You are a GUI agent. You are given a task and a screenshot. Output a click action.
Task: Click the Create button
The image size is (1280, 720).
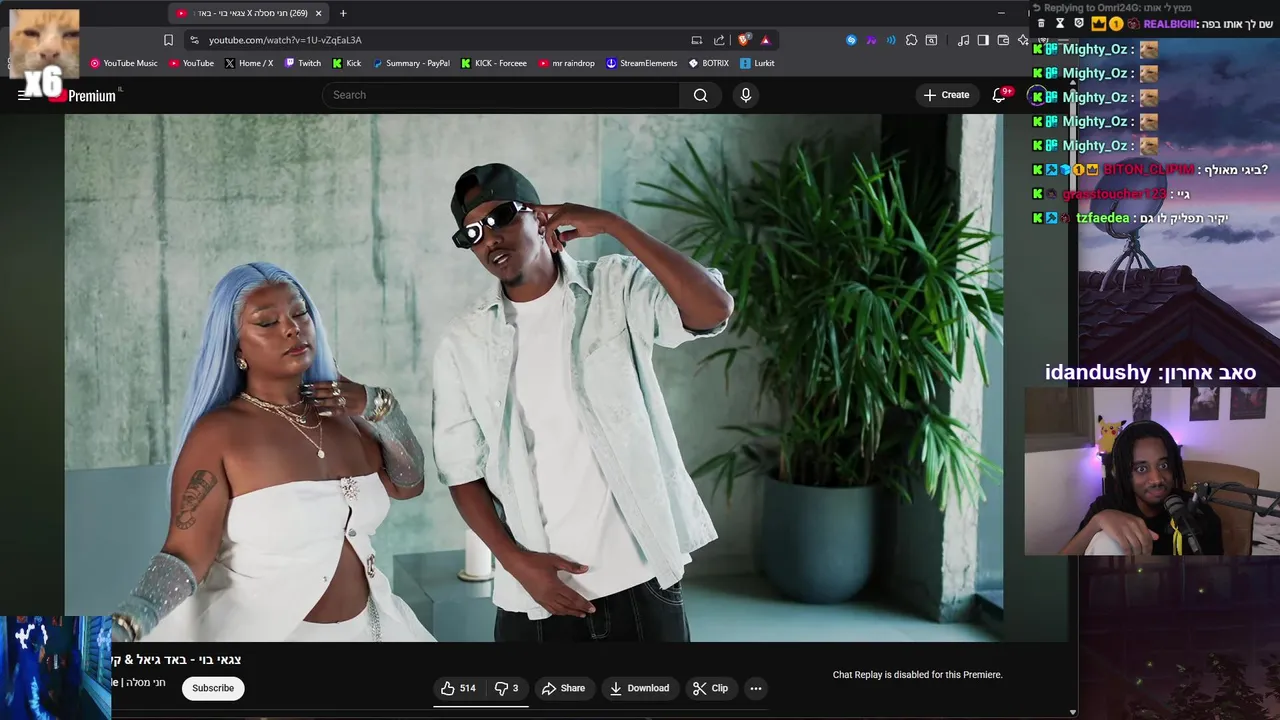(x=946, y=95)
